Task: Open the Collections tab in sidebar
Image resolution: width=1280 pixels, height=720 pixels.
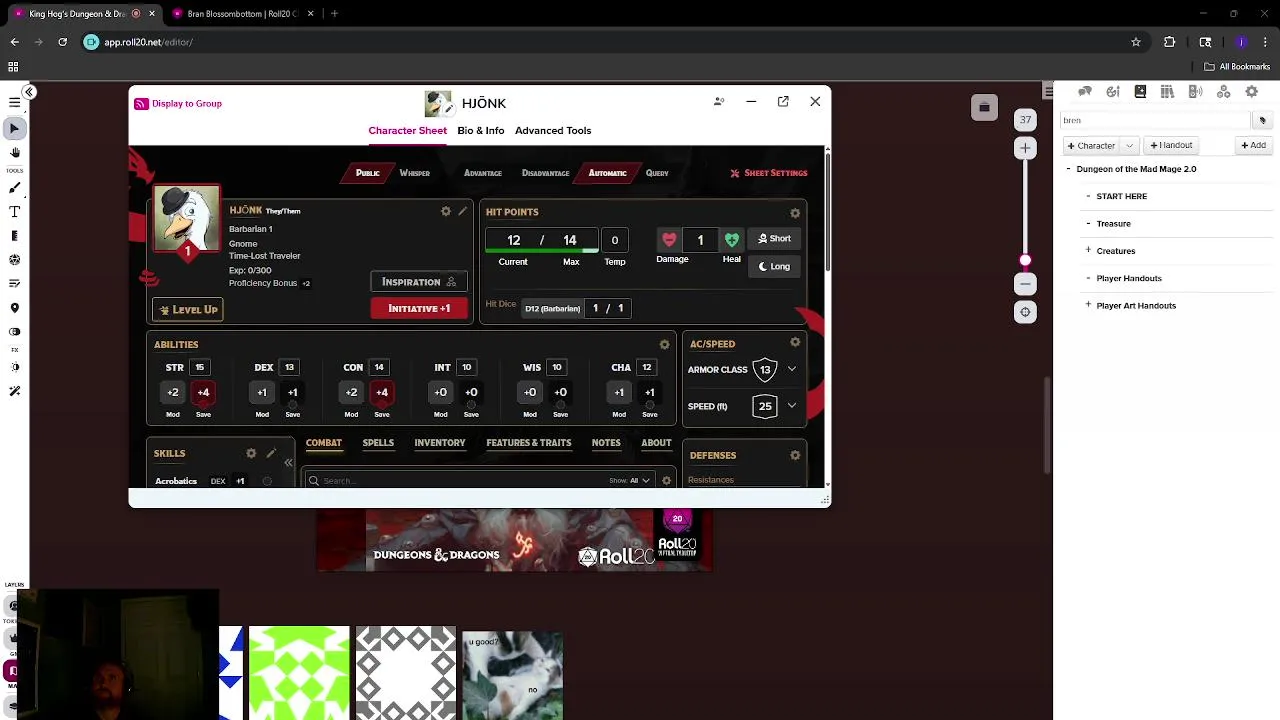Action: (x=1223, y=92)
